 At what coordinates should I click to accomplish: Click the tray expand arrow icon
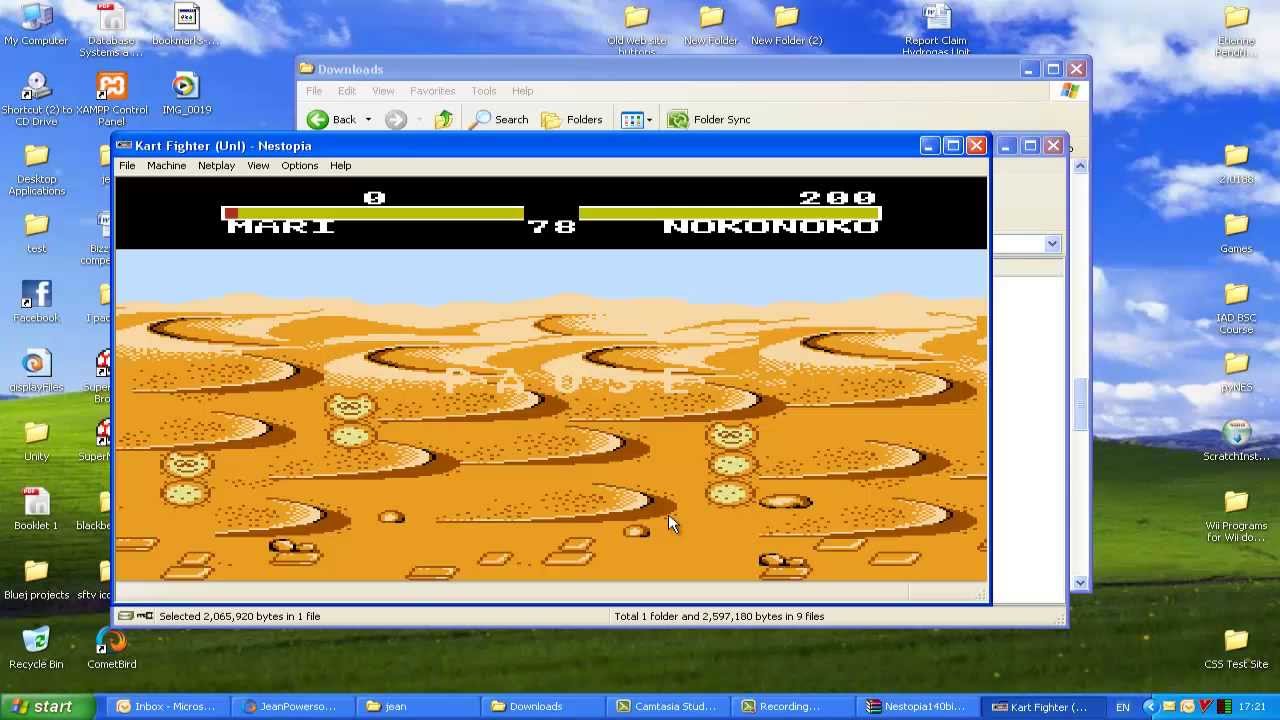coord(1149,707)
